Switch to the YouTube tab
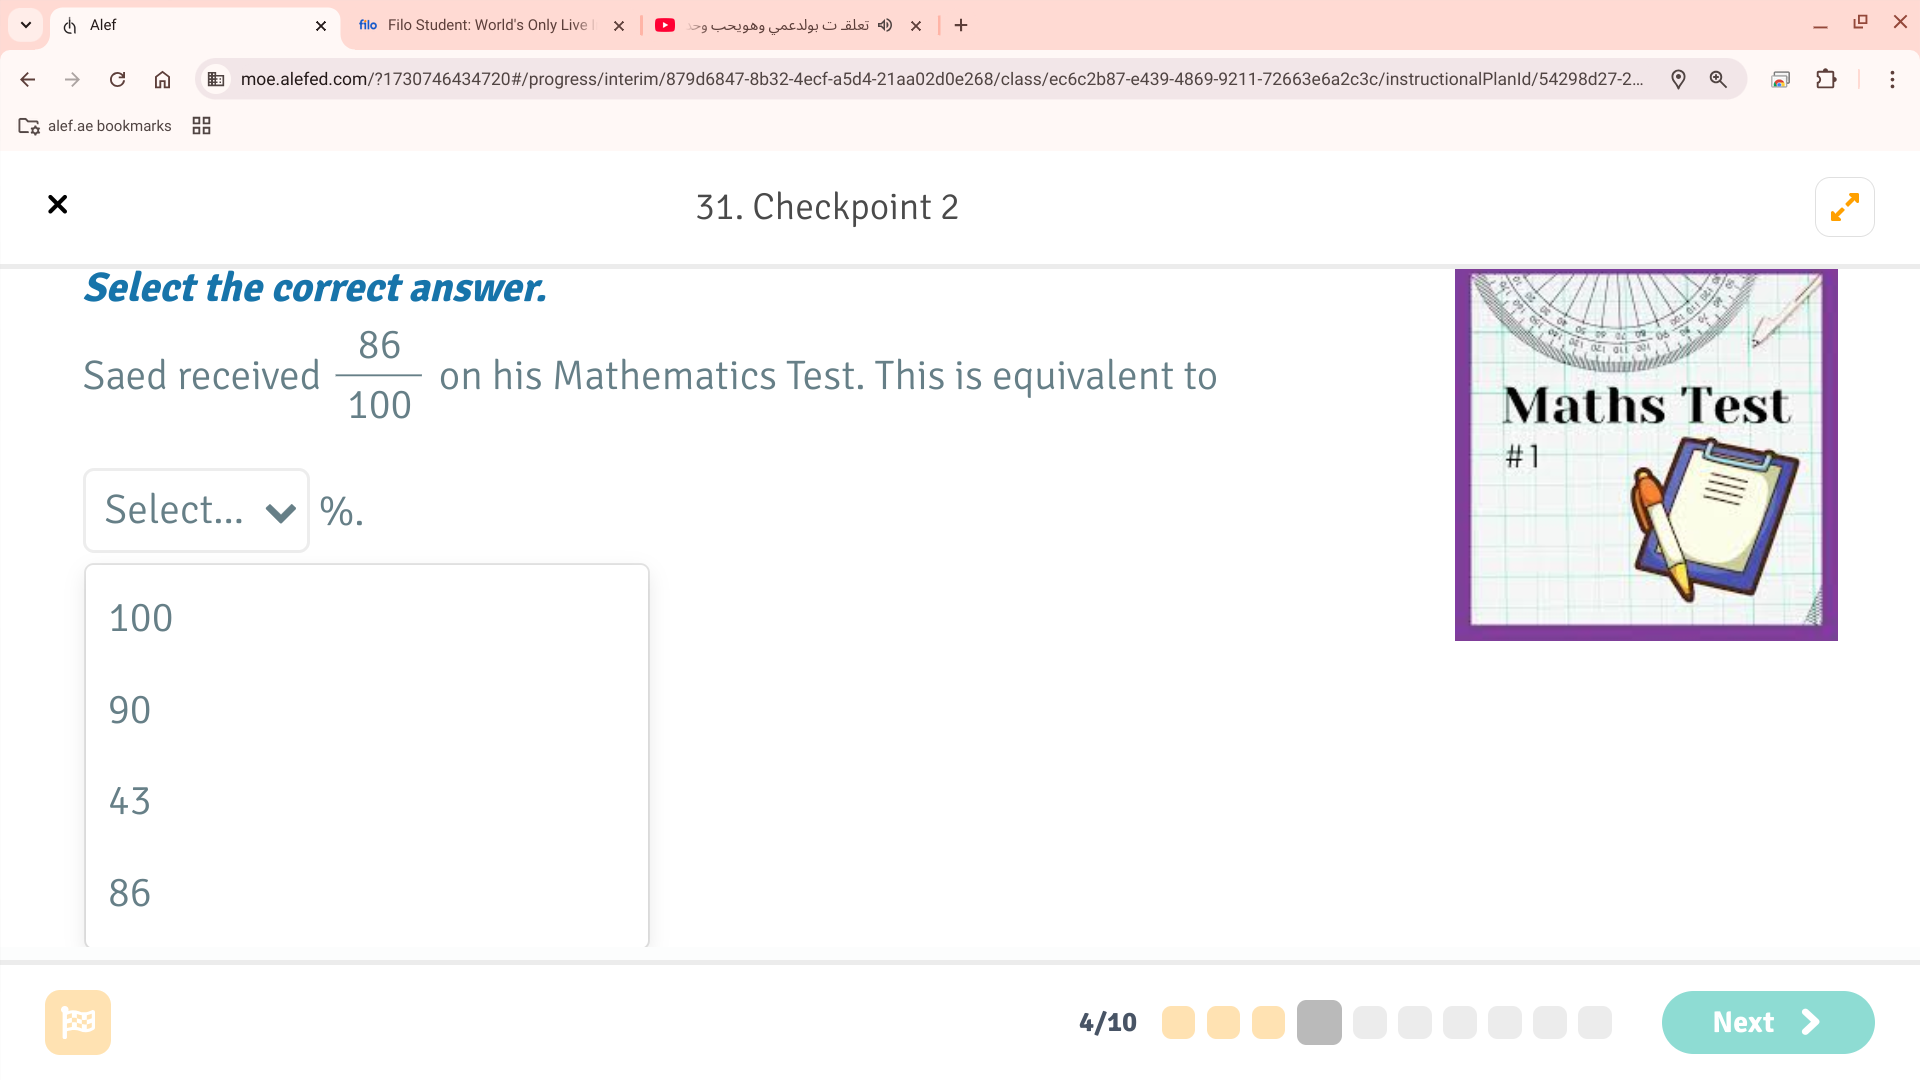Image resolution: width=1920 pixels, height=1080 pixels. [x=780, y=25]
